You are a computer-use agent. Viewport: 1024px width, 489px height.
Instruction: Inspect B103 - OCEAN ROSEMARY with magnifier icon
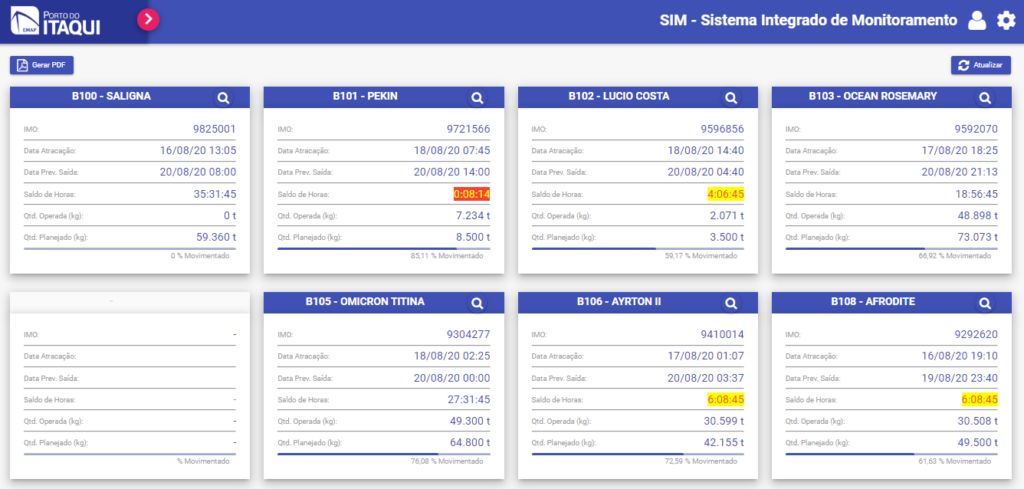tap(985, 97)
